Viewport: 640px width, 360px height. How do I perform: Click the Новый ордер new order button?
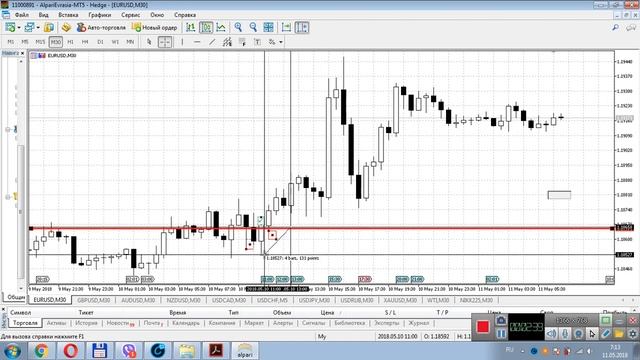[154, 27]
